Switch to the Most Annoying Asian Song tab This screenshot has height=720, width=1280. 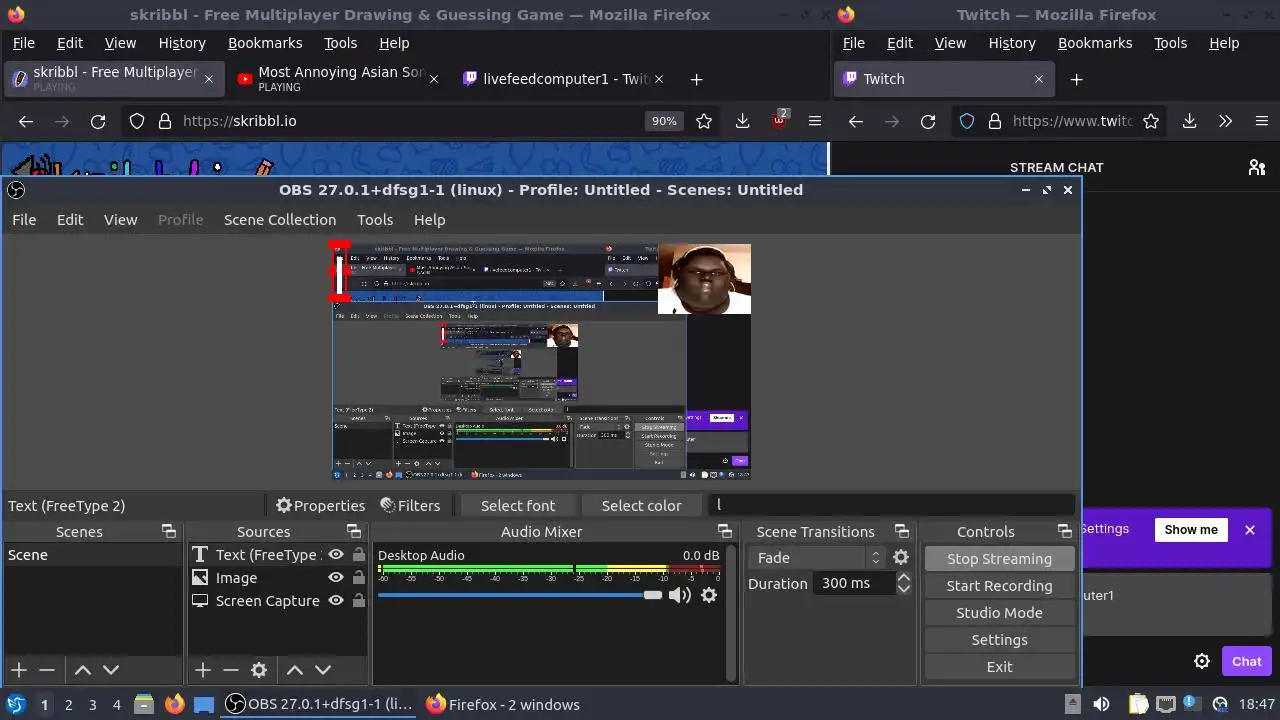[338, 79]
